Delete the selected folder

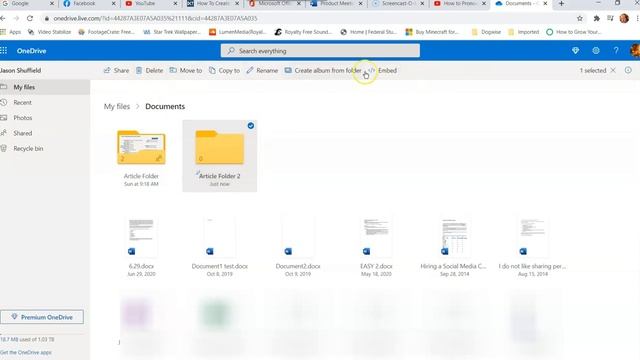[x=149, y=70]
